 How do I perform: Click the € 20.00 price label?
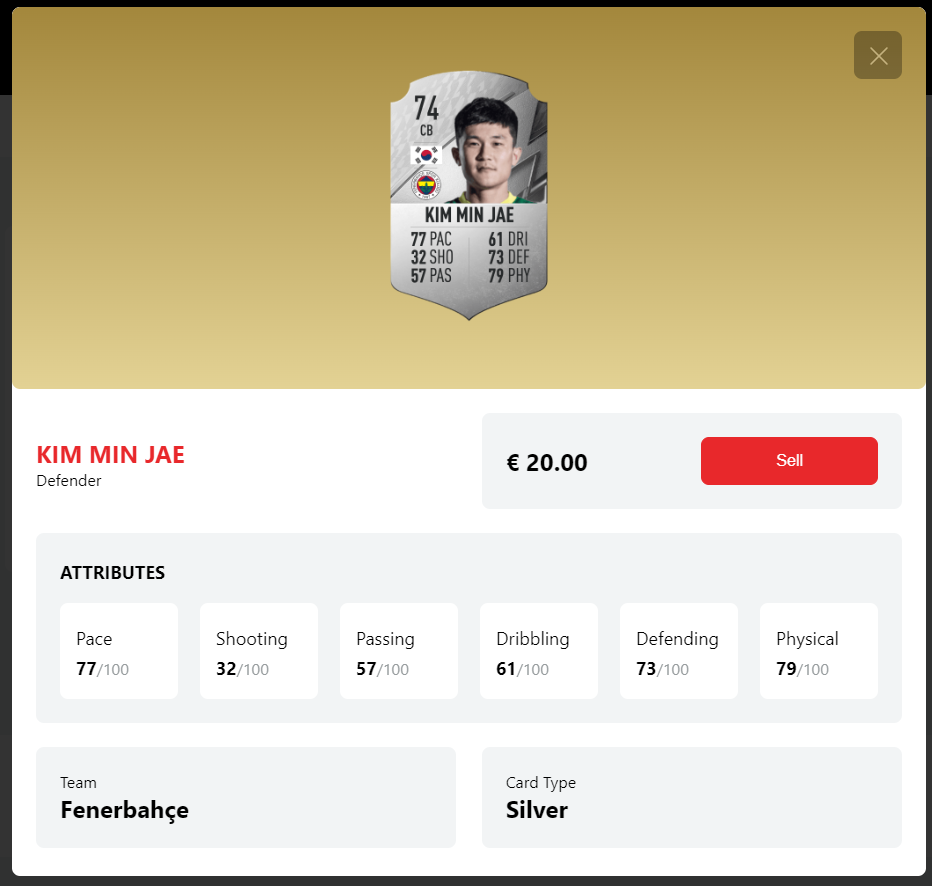tap(547, 463)
